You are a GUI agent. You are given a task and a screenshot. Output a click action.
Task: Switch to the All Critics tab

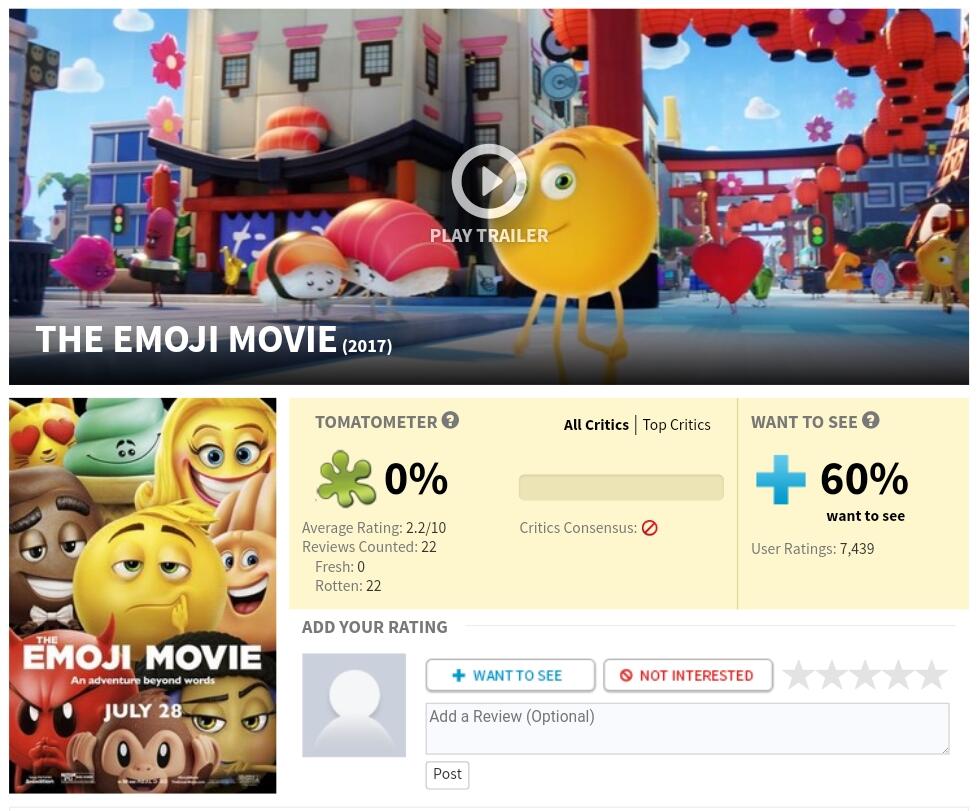tap(596, 425)
